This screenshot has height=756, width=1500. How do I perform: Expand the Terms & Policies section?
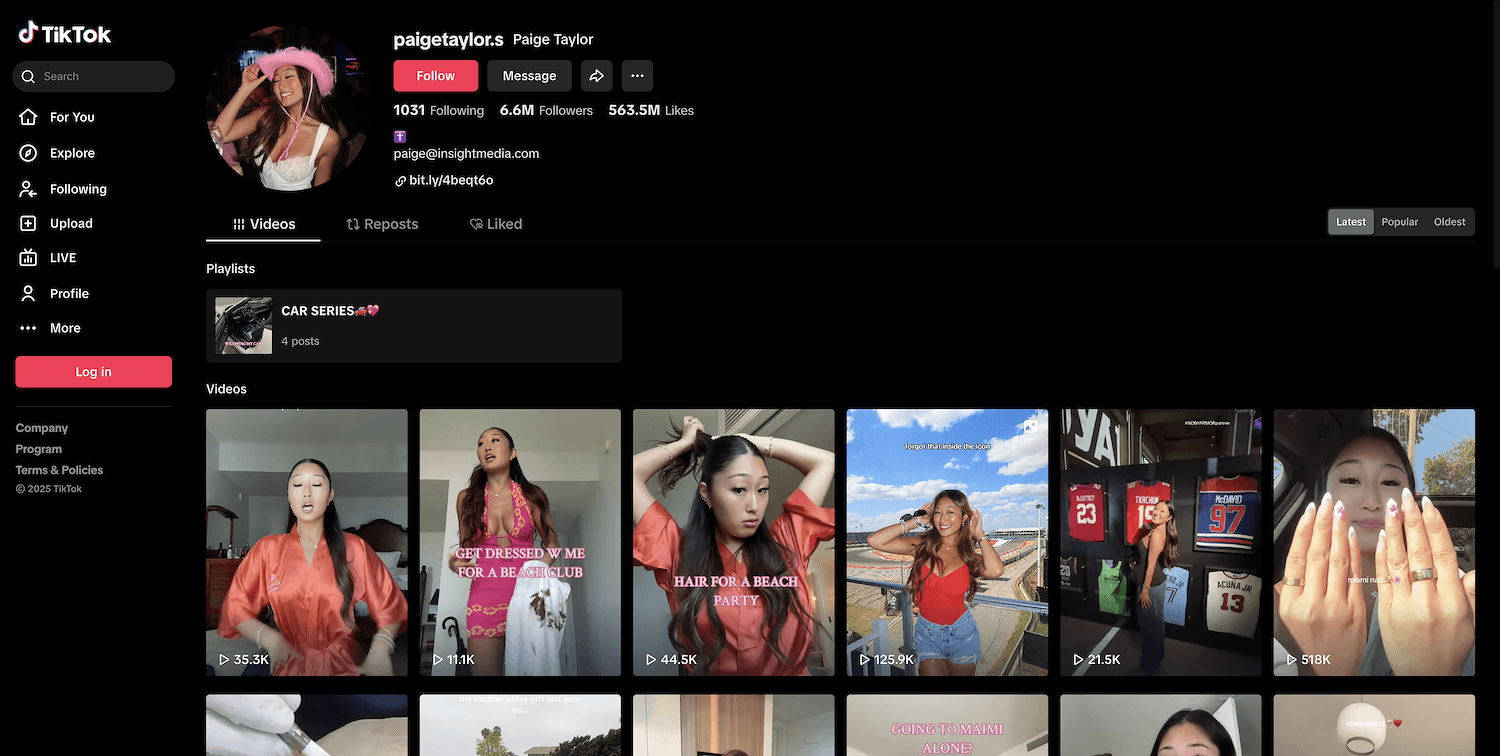click(59, 470)
